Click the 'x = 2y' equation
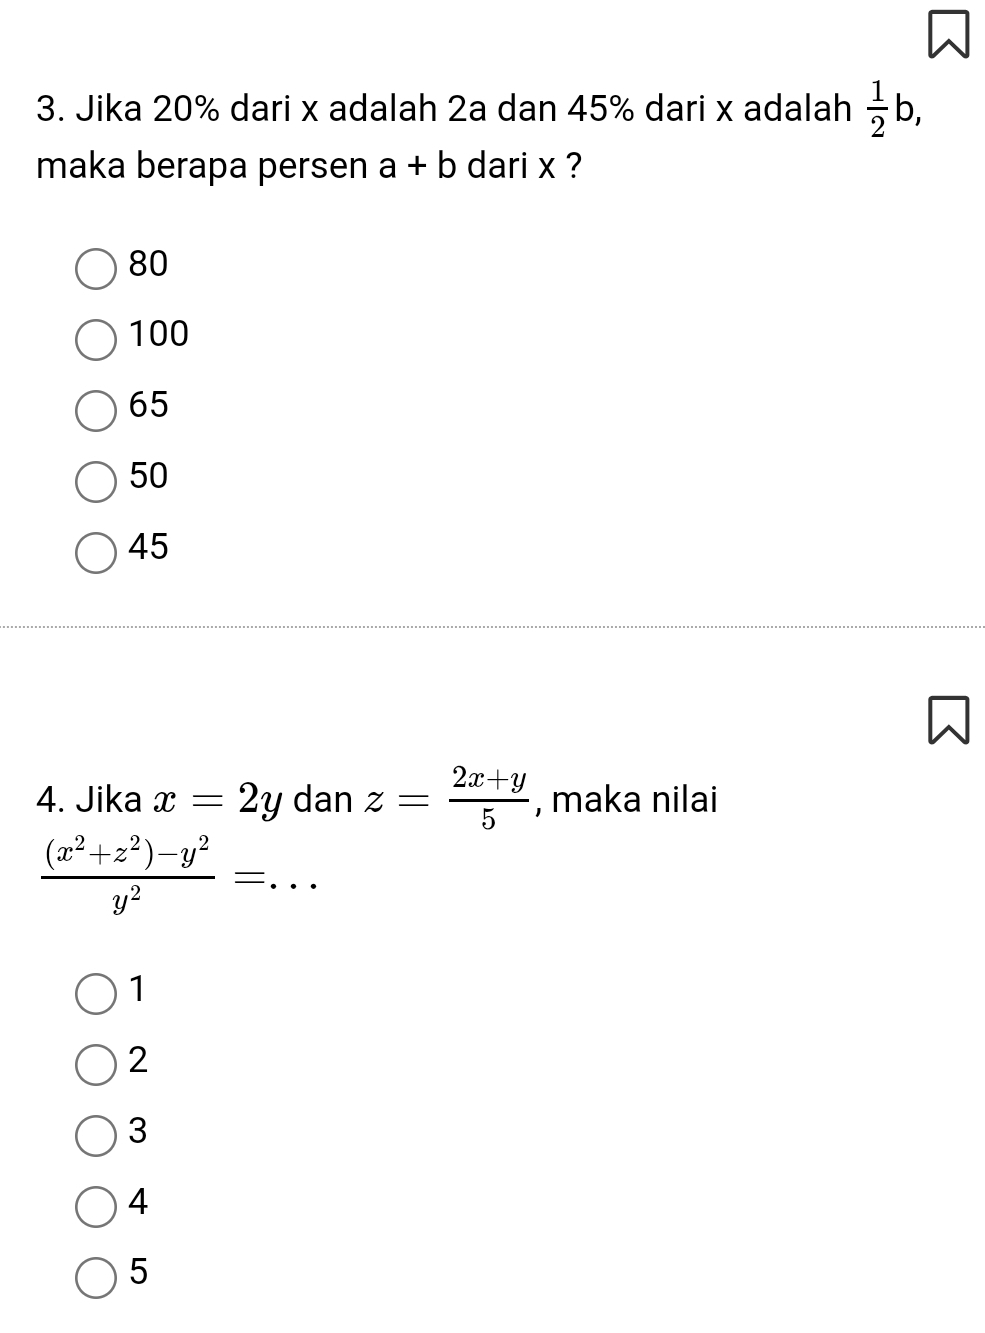This screenshot has width=985, height=1333. point(218,800)
